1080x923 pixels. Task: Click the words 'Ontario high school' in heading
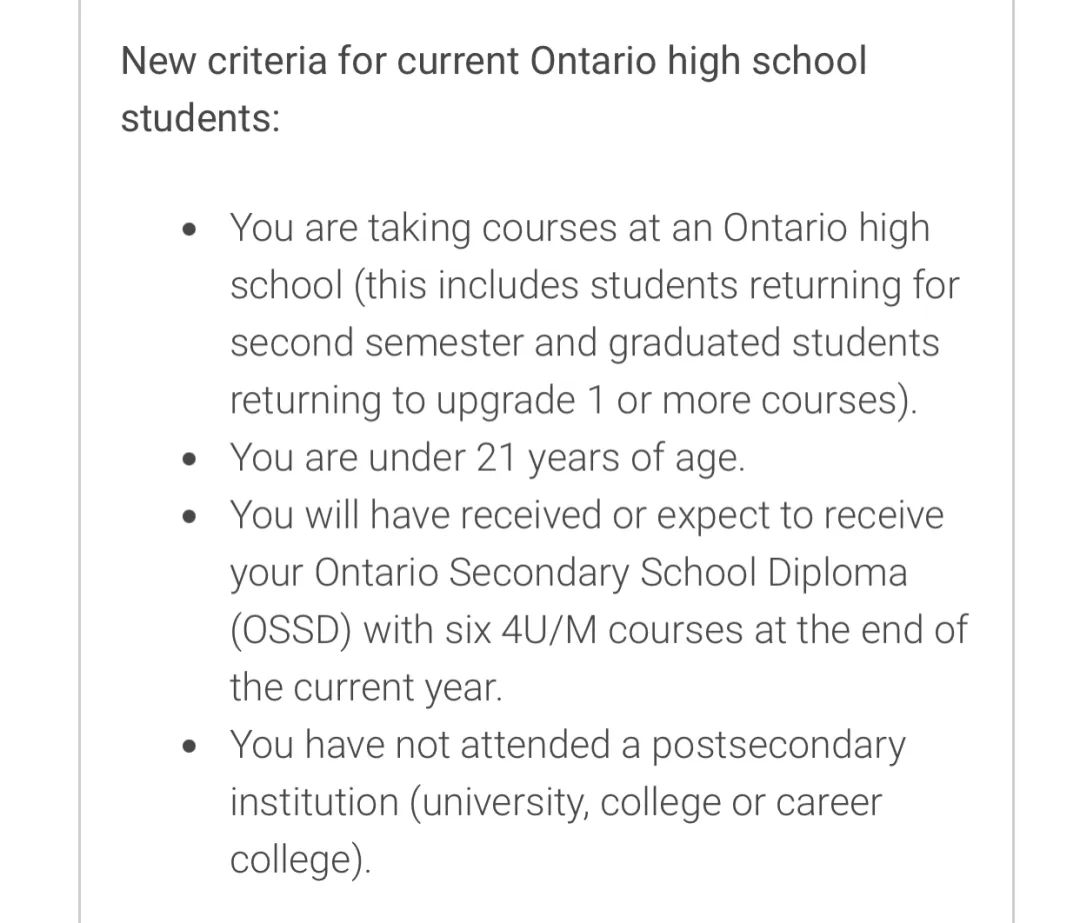coord(698,61)
